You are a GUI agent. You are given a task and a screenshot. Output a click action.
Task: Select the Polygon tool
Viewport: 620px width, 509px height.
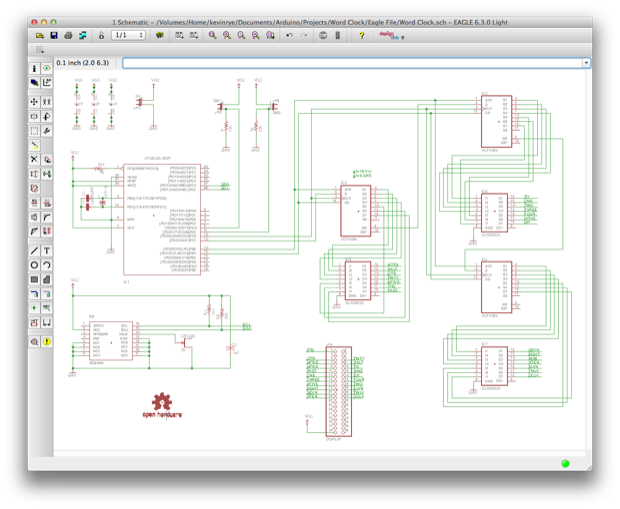[x=47, y=280]
